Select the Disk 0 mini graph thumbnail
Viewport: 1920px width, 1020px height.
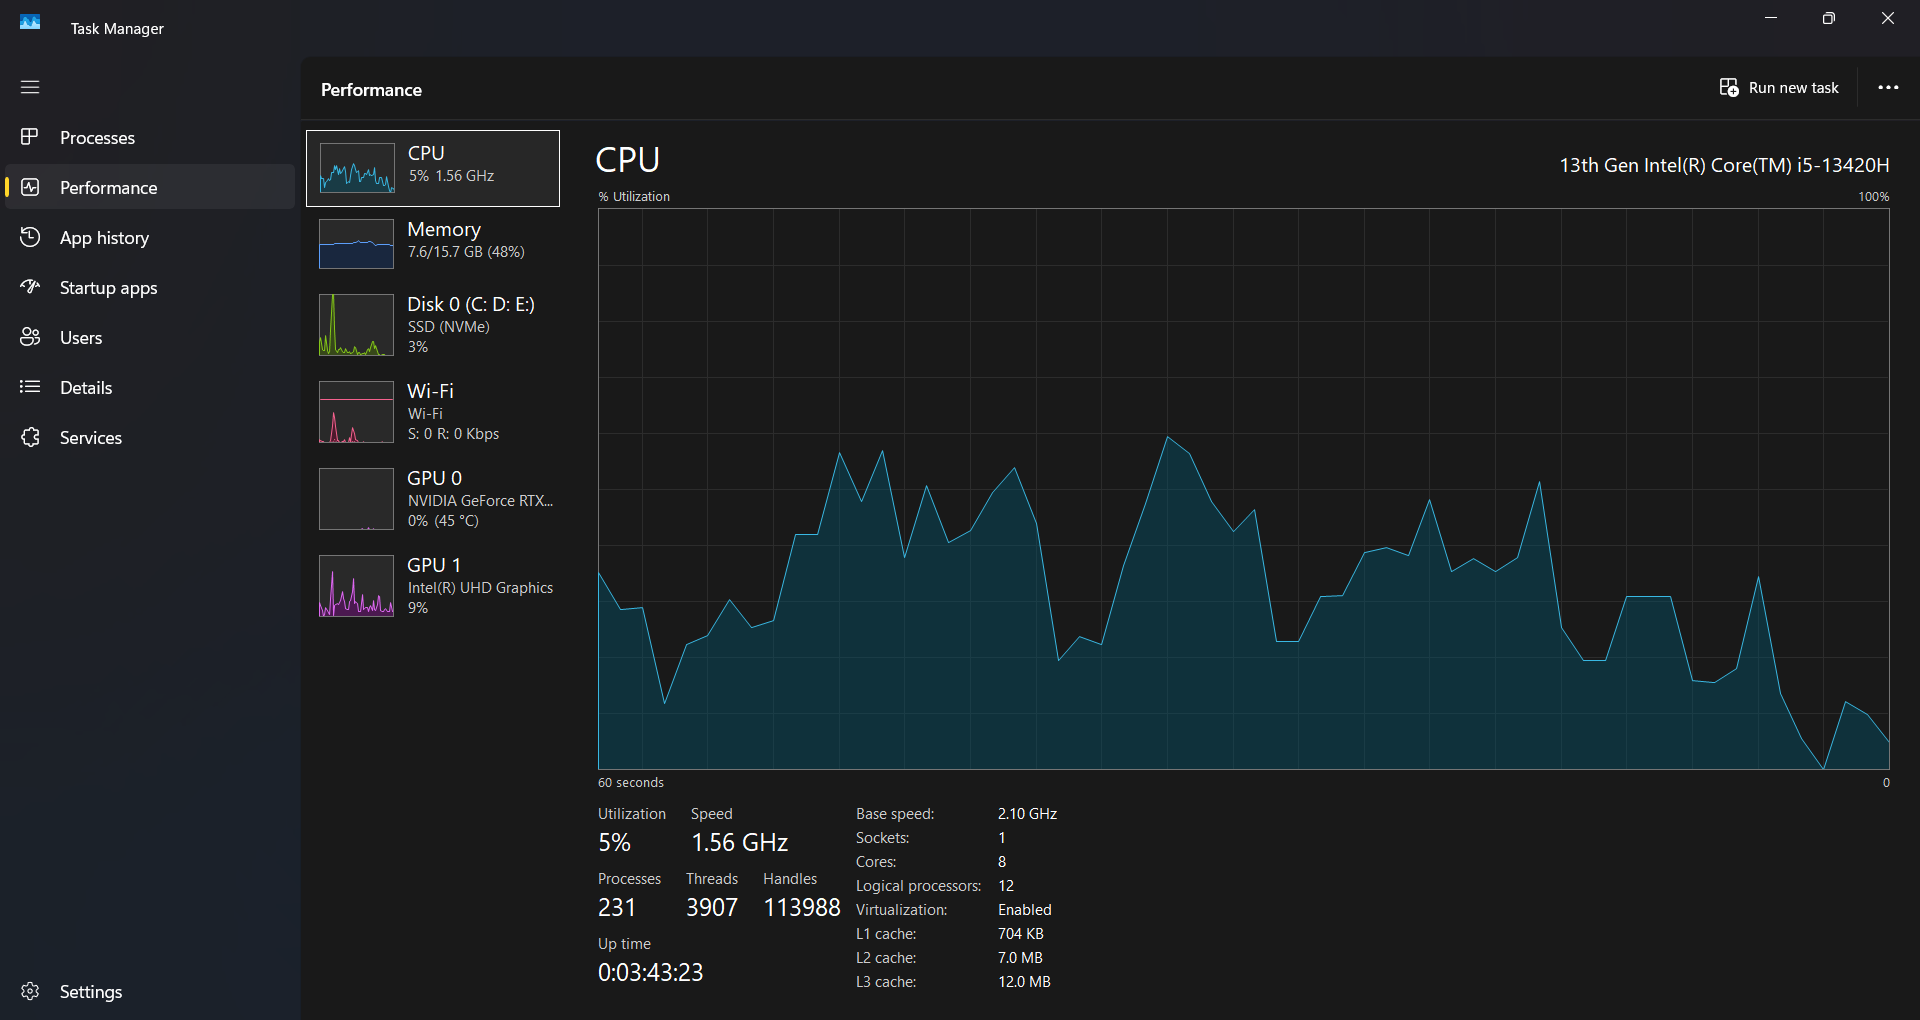click(356, 325)
